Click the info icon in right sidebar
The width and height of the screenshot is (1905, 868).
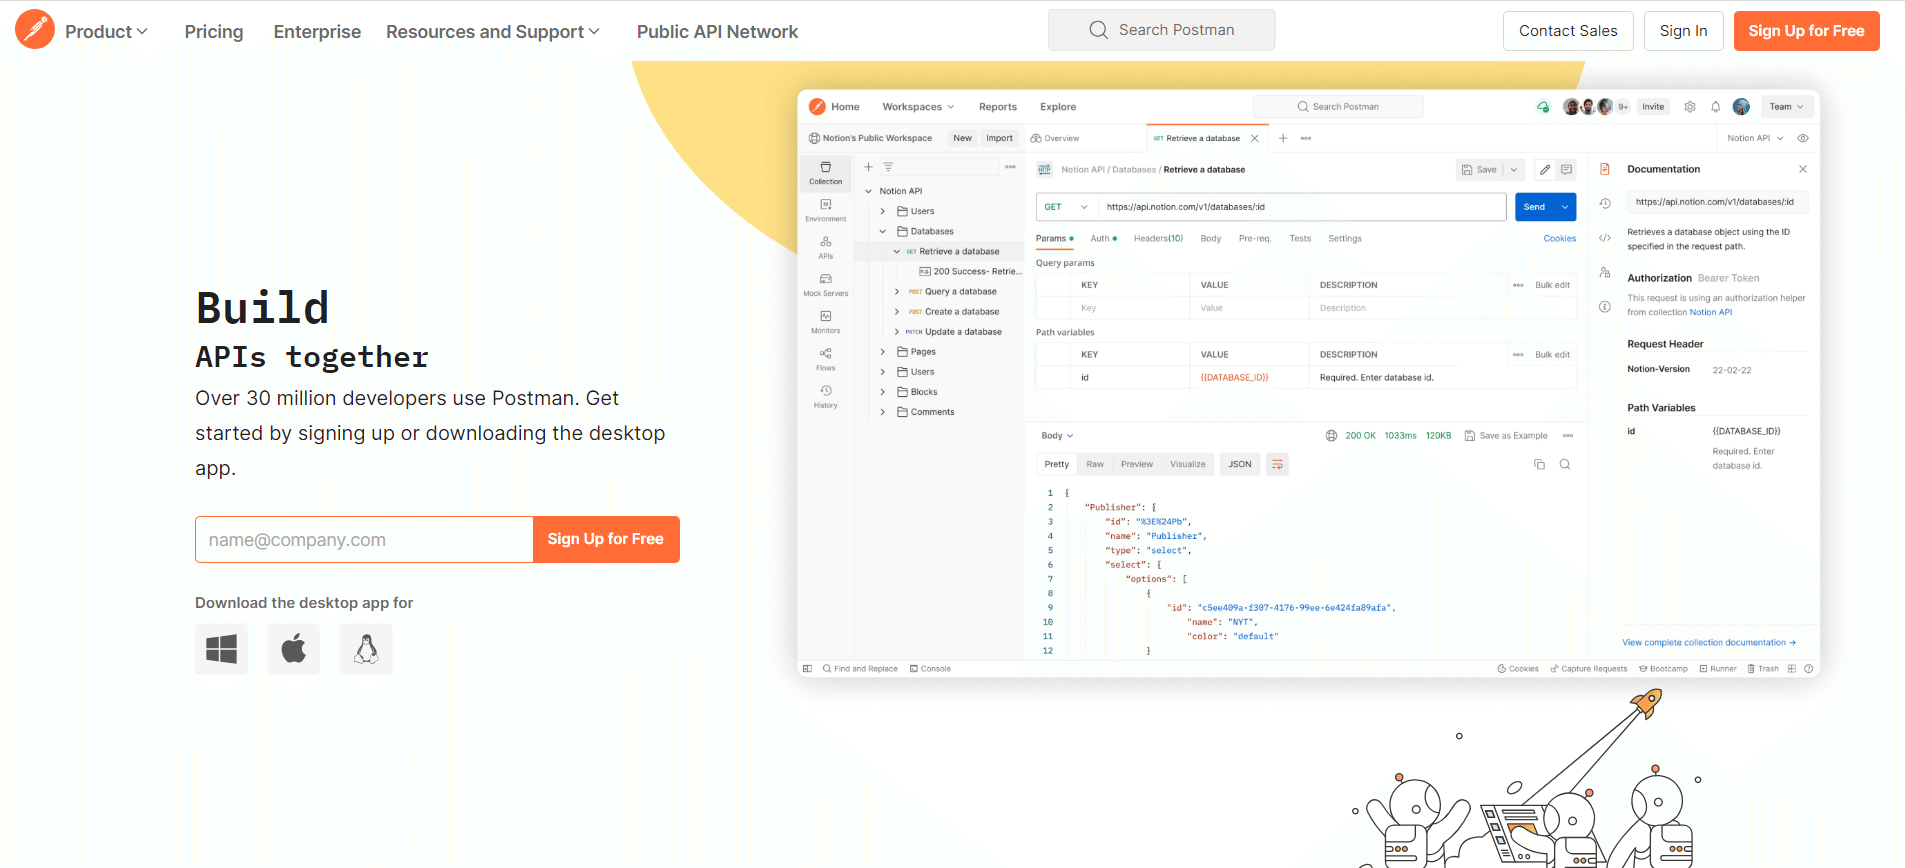1605,307
